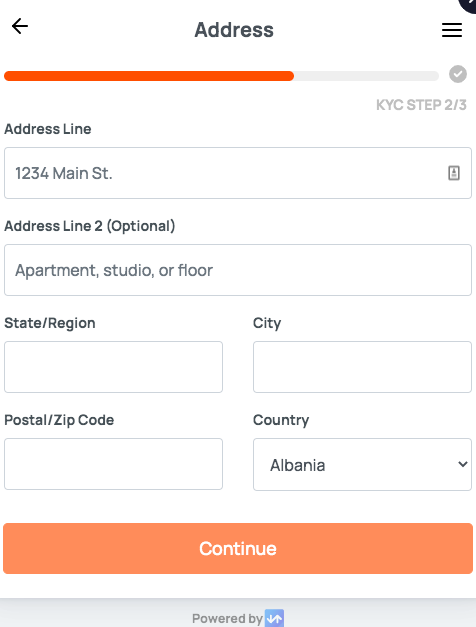
Task: Expand the Country chevron arrow
Action: tap(463, 464)
